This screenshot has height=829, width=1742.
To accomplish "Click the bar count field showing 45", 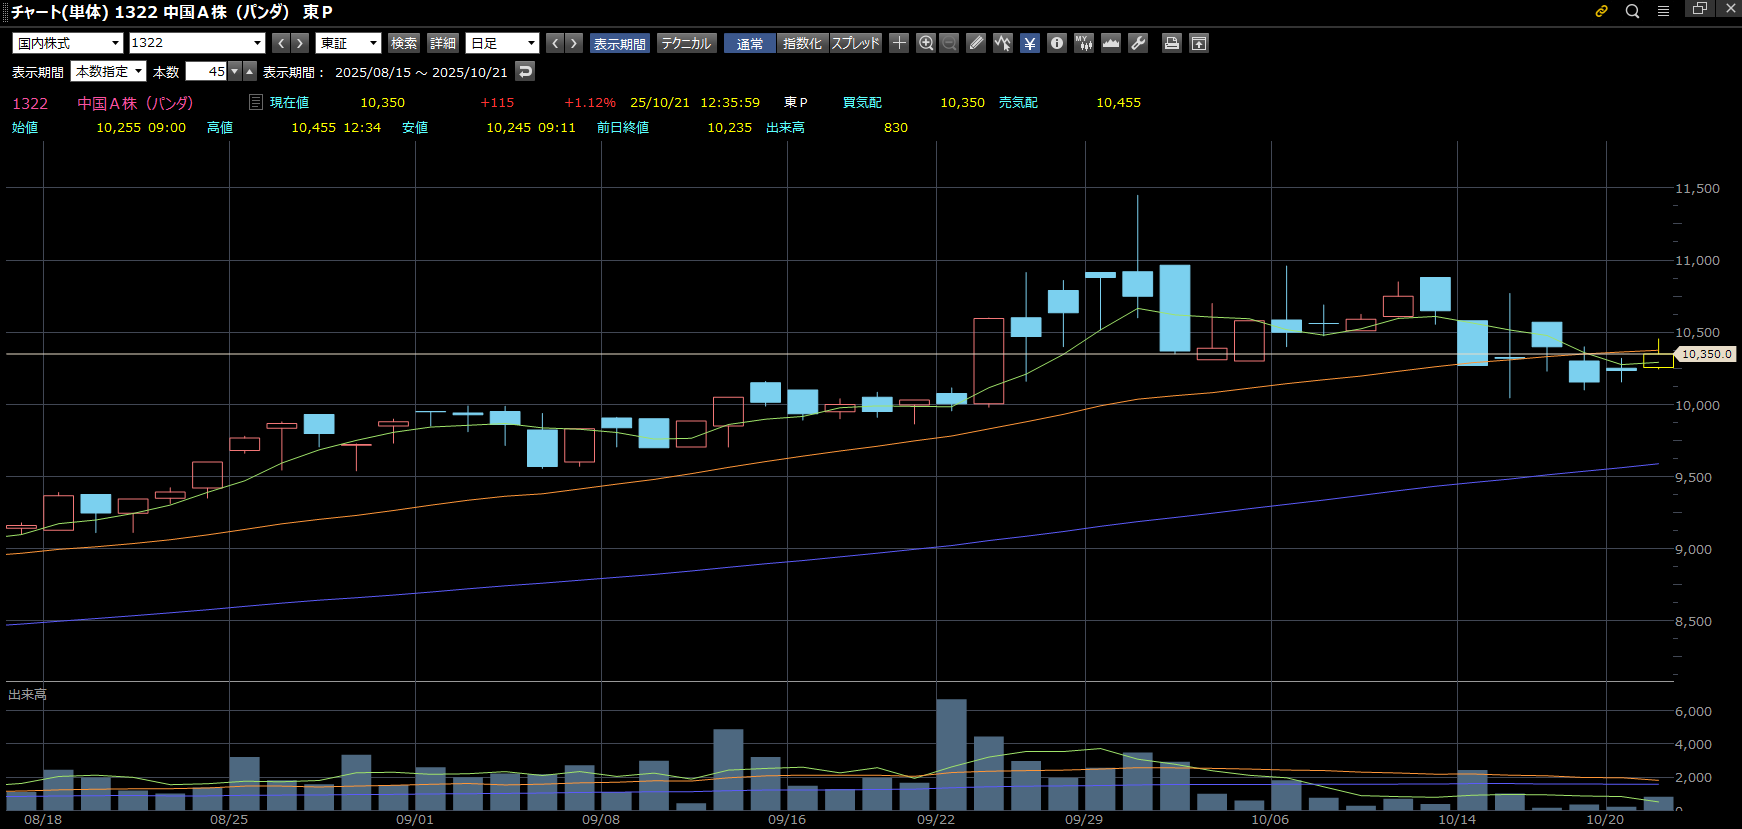I will point(207,72).
